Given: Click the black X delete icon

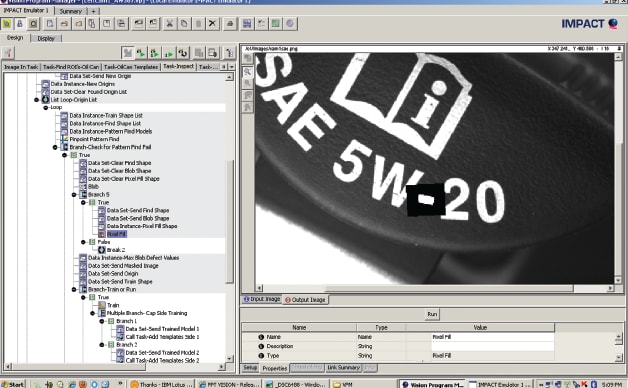Looking at the screenshot, I should [x=212, y=24].
